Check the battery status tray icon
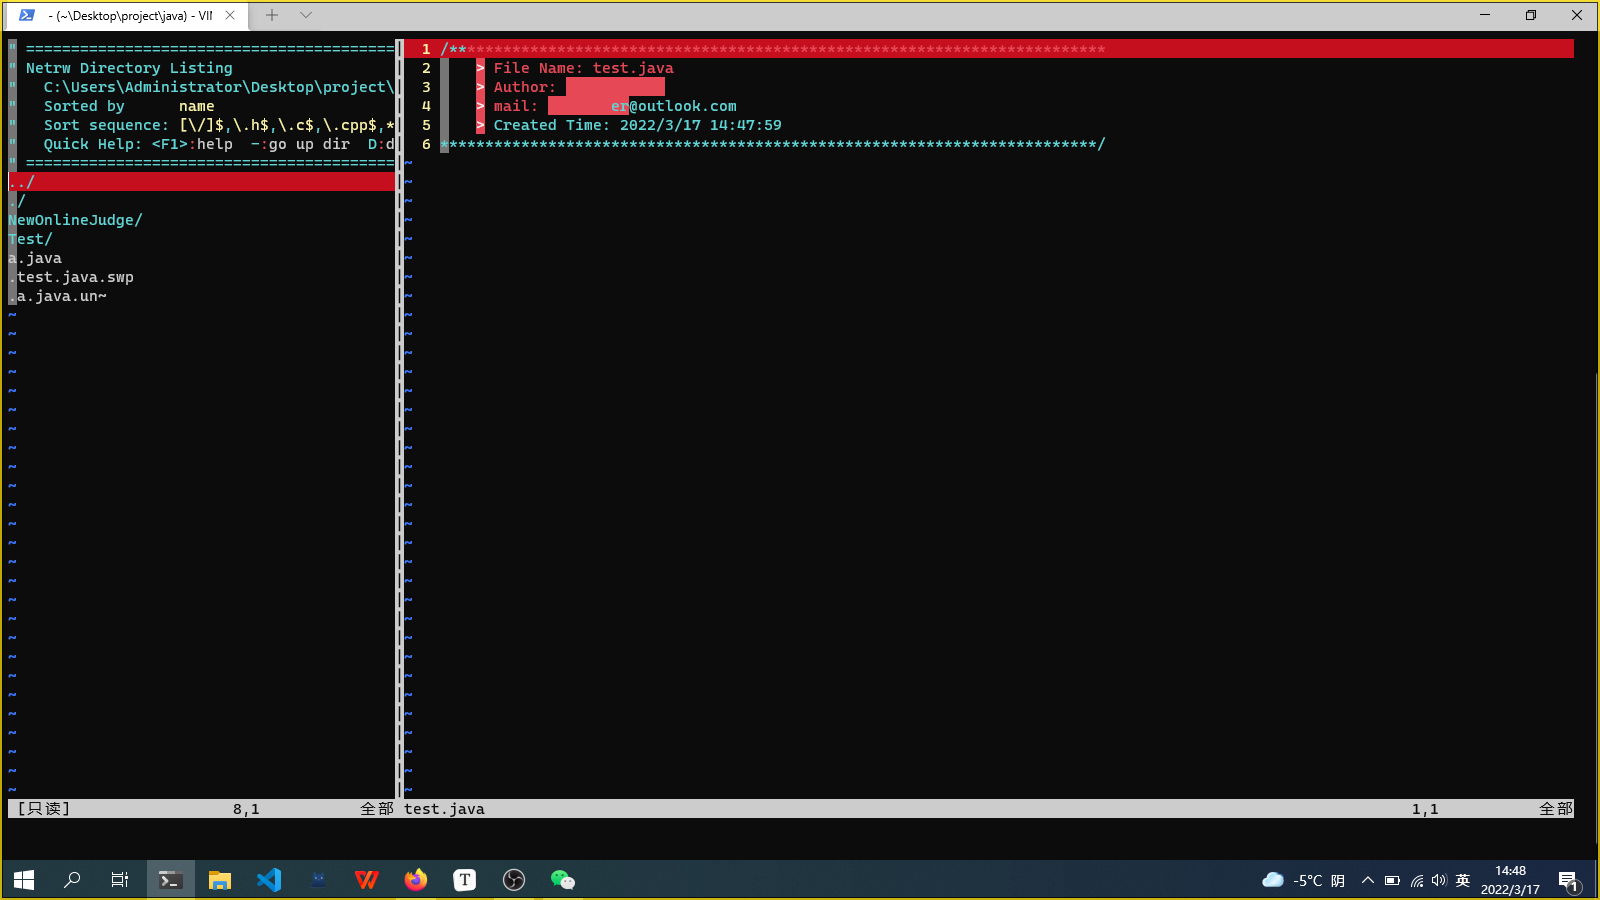Image resolution: width=1600 pixels, height=900 pixels. coord(1392,881)
